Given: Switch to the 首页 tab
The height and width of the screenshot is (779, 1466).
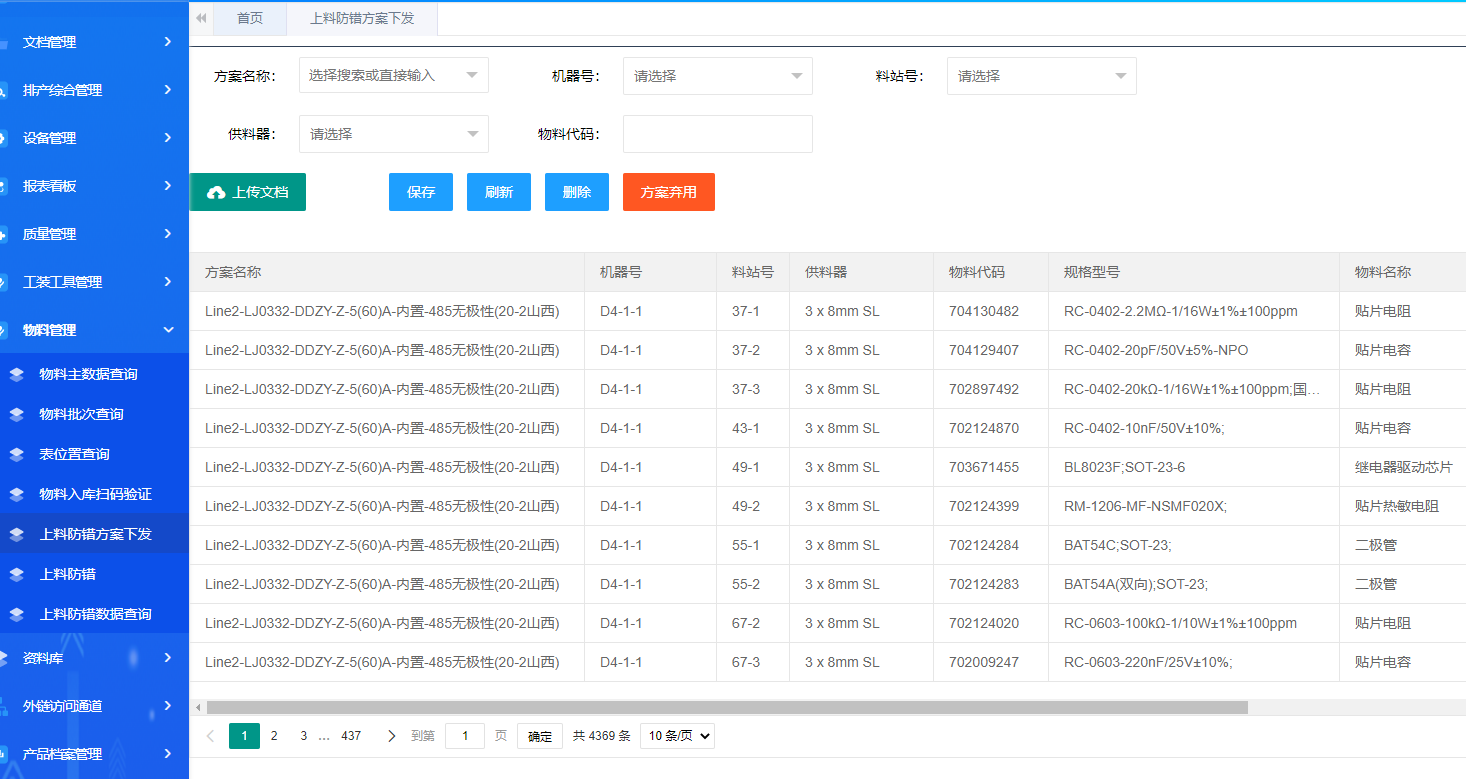Looking at the screenshot, I should click(250, 18).
